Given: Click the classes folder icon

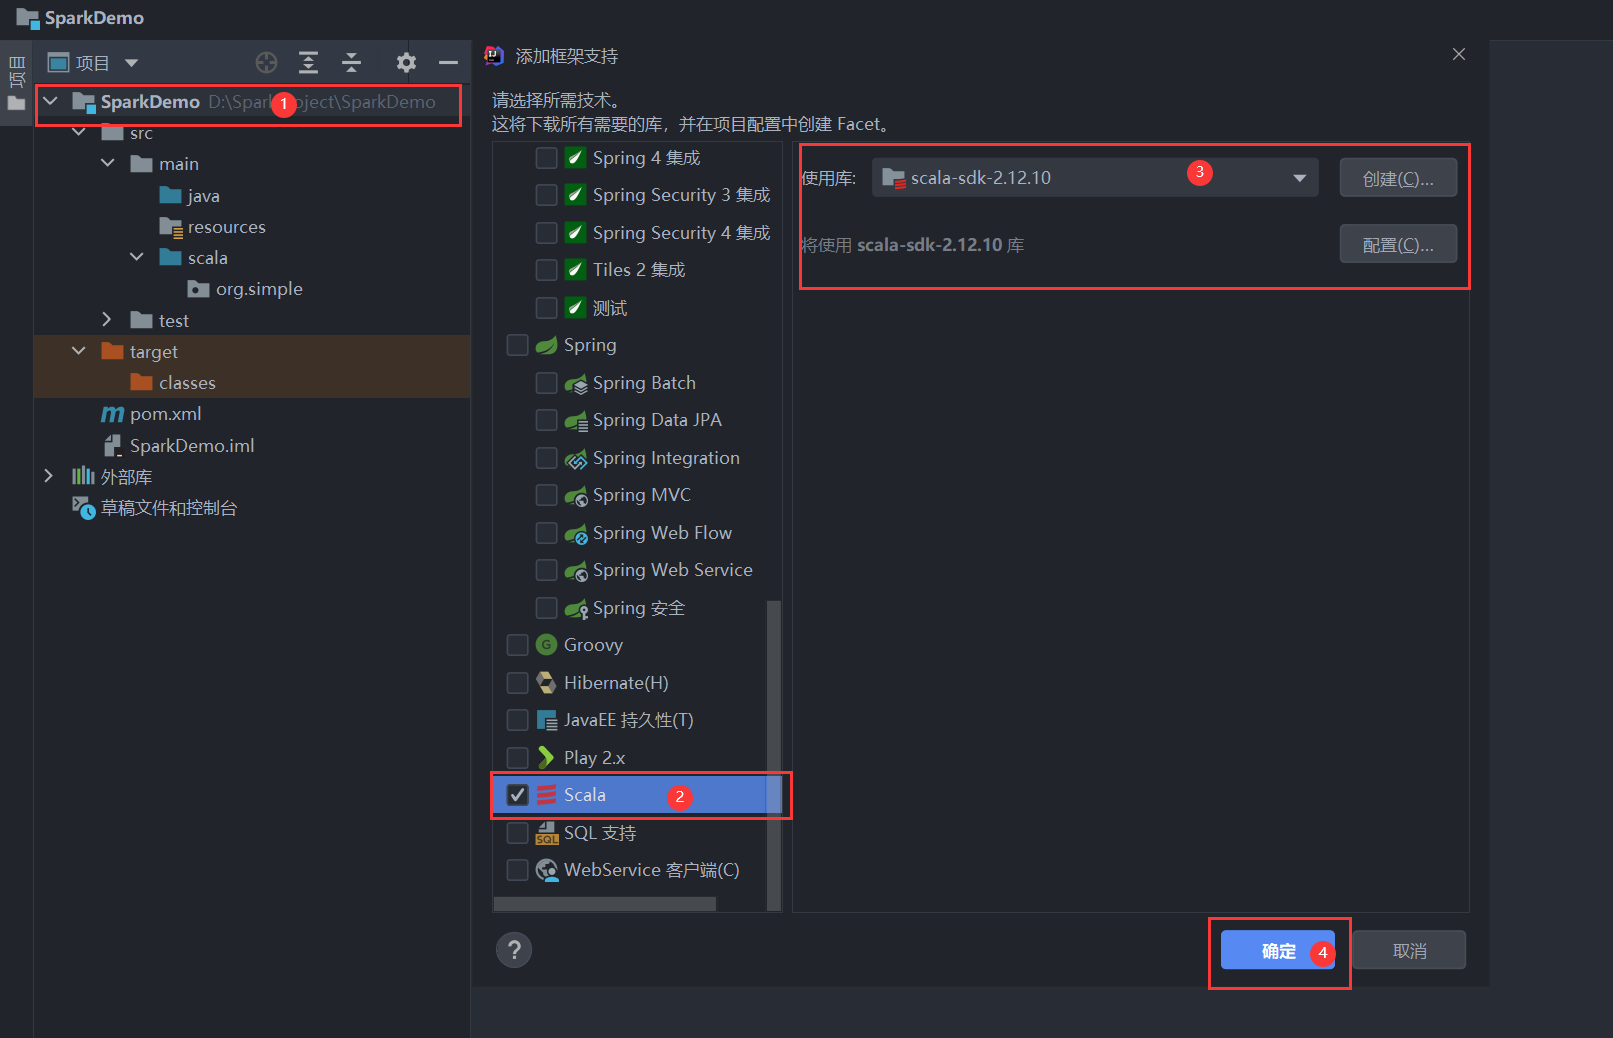Looking at the screenshot, I should (142, 382).
